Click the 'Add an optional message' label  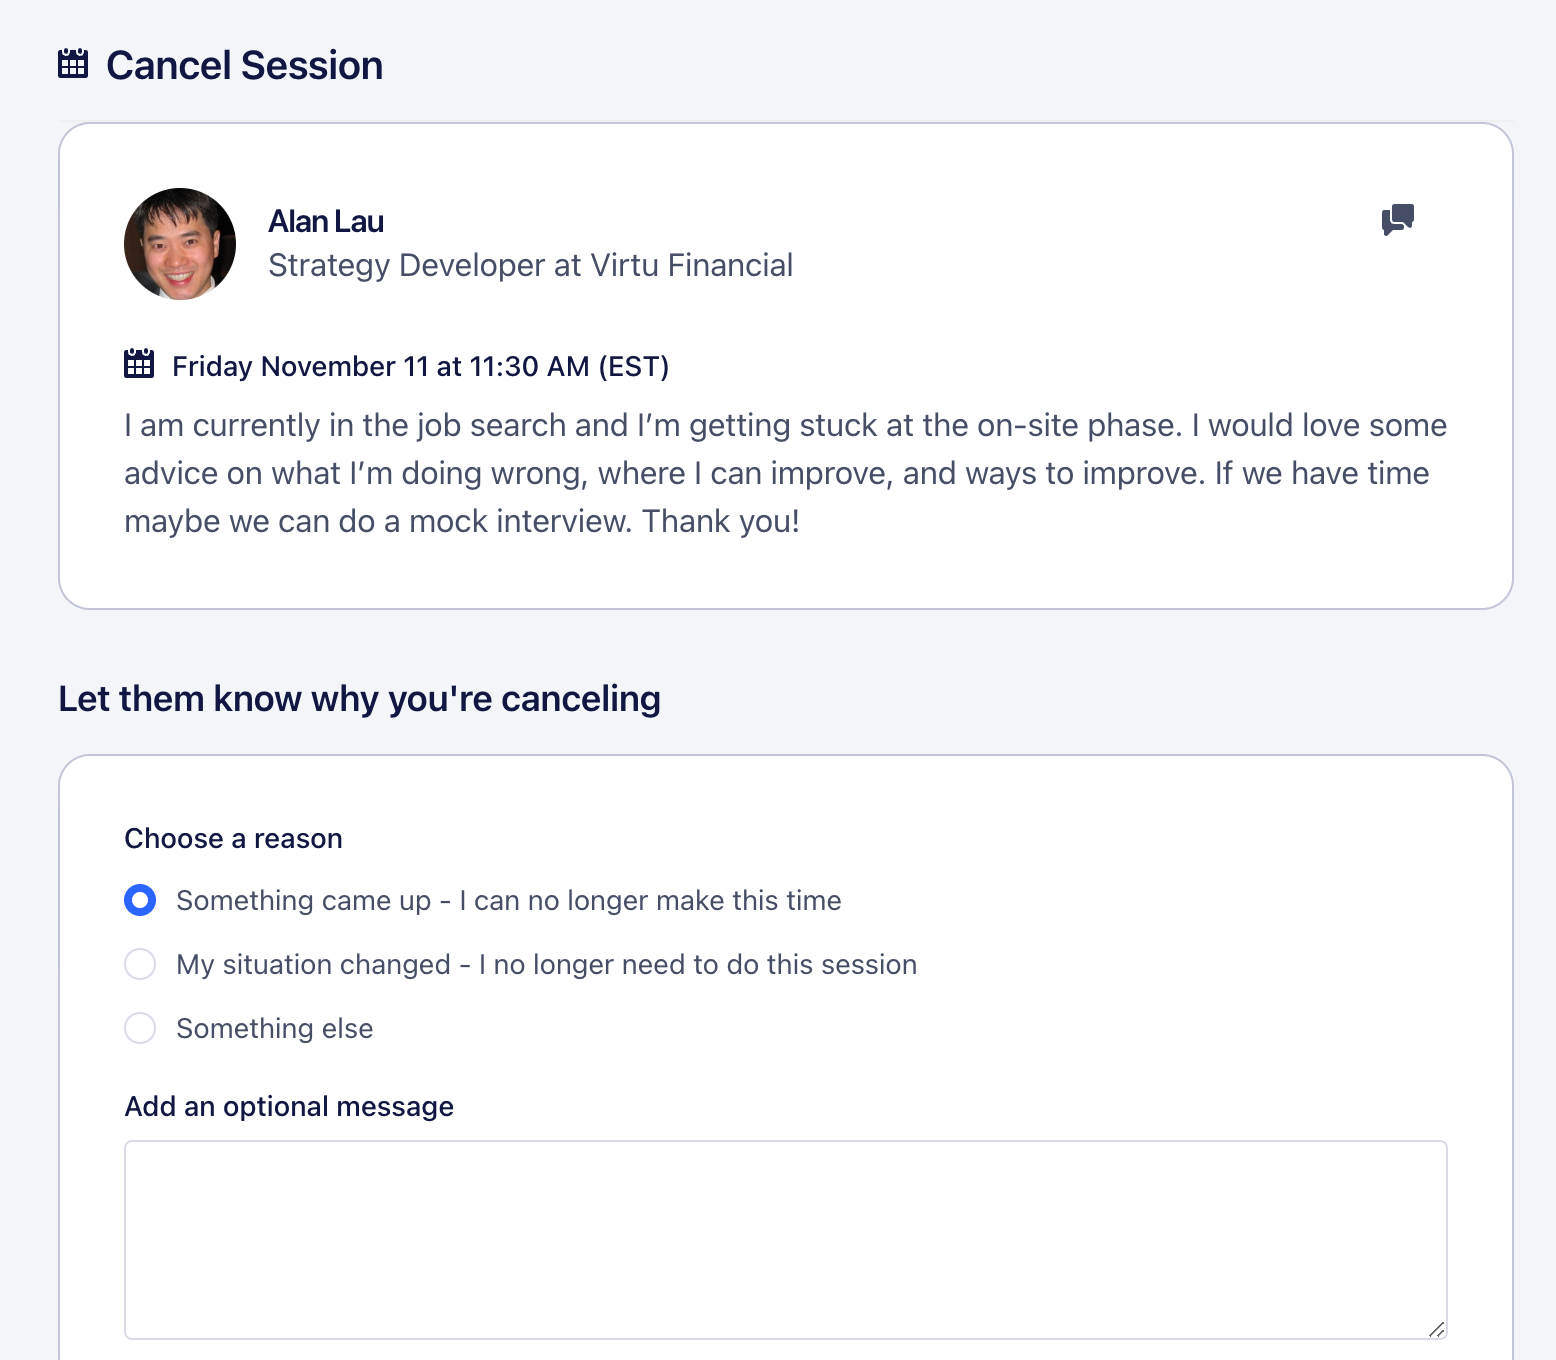[x=288, y=1106]
